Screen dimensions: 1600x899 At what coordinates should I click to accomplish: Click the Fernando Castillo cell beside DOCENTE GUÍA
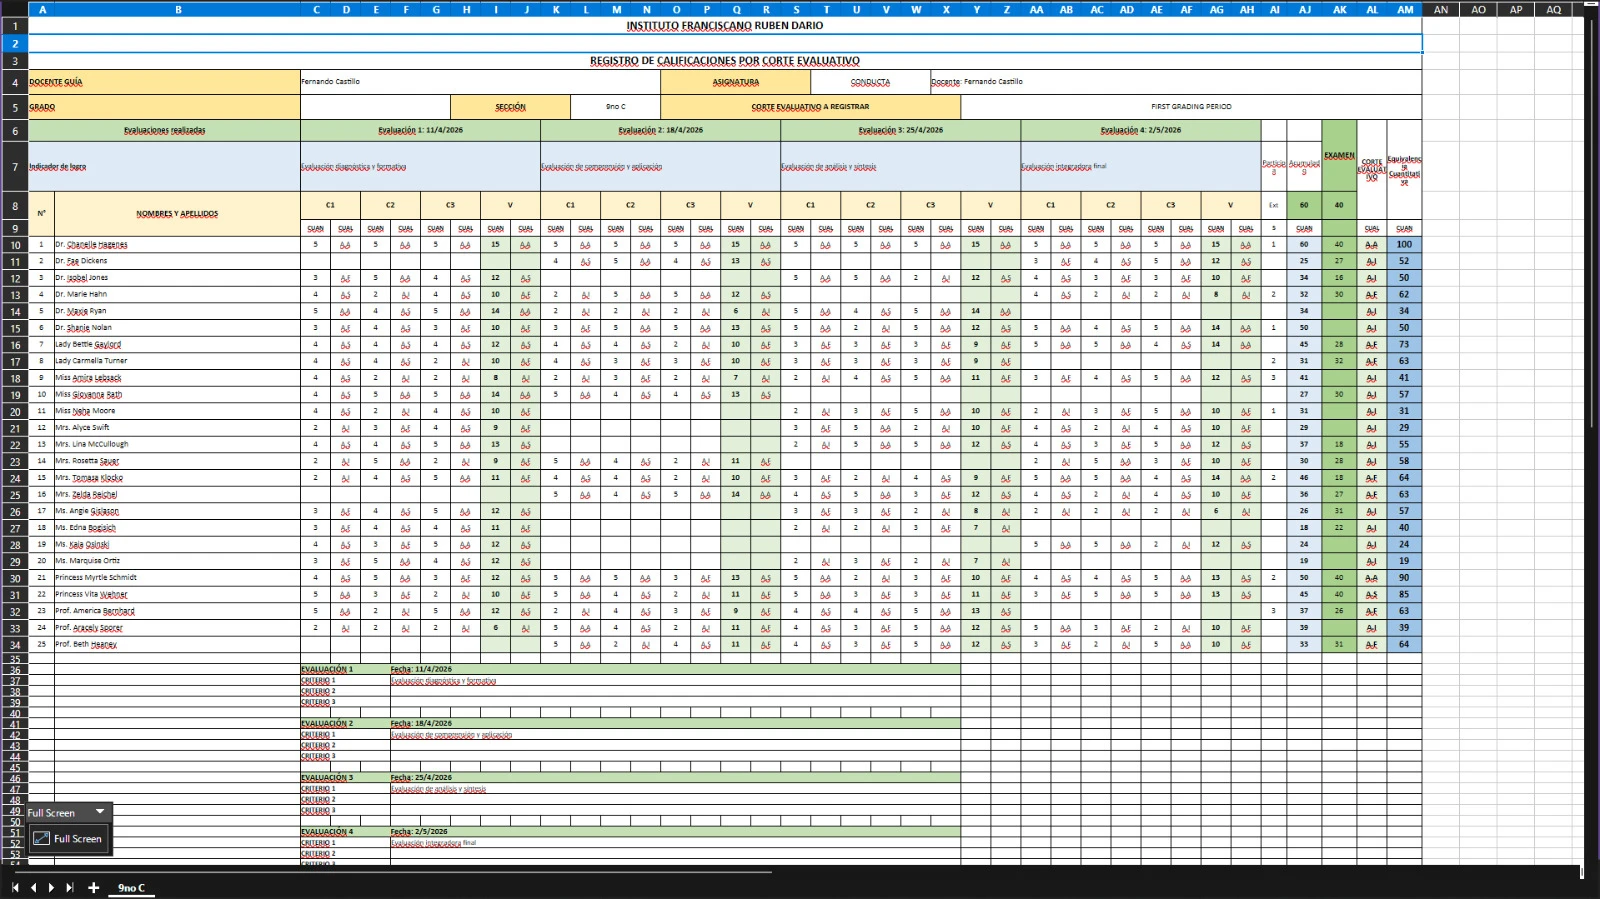[x=480, y=82]
